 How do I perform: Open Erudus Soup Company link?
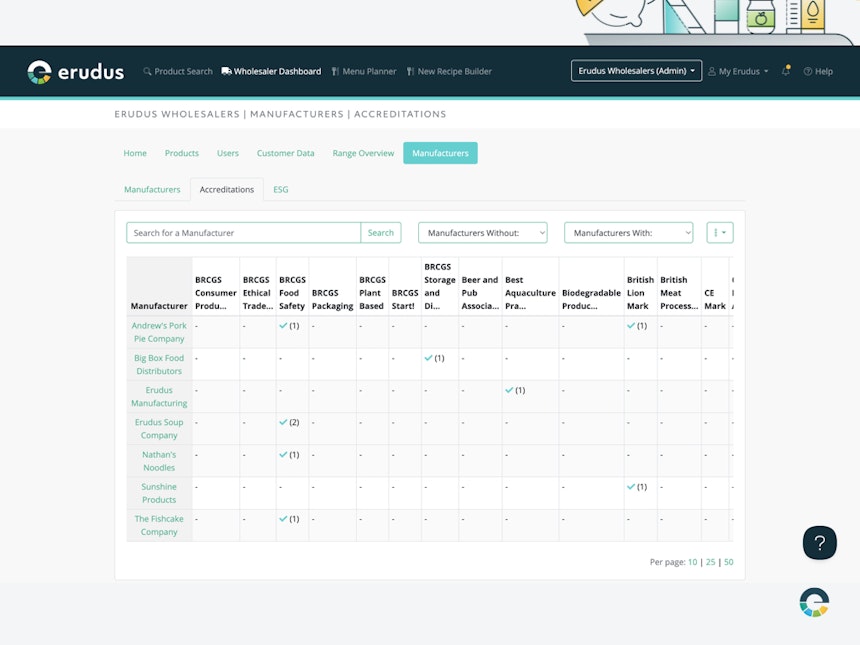click(159, 429)
